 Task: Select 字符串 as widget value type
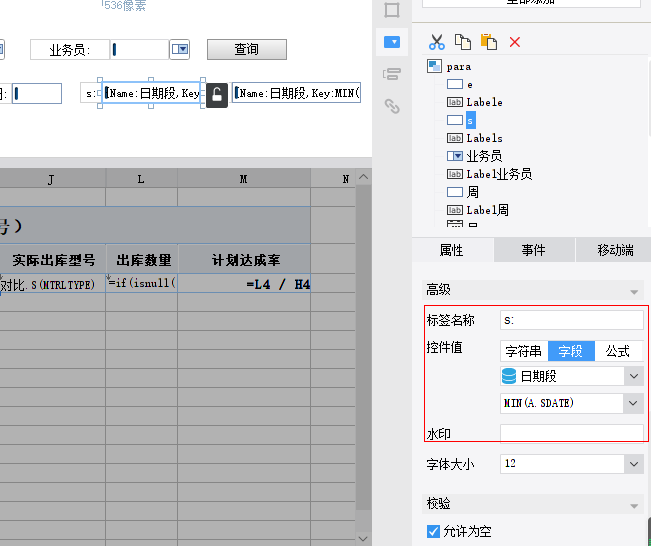point(523,351)
